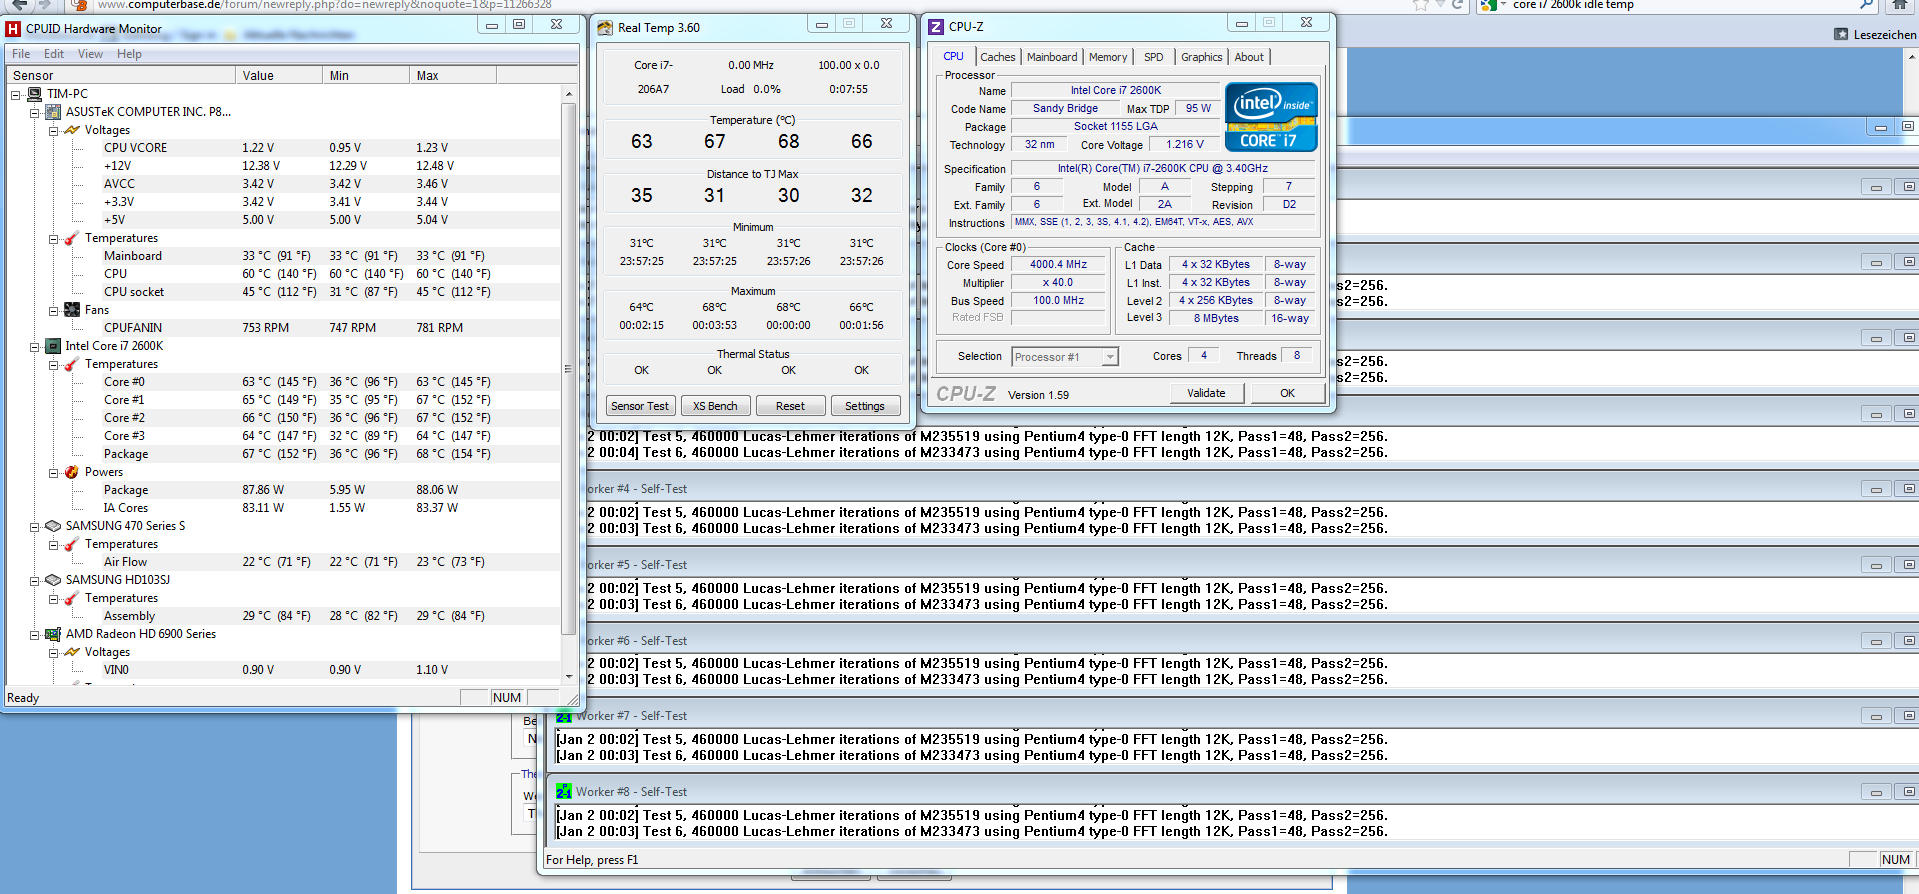This screenshot has width=1919, height=894.
Task: Click the Worker #8 Self-Test window icon
Action: (x=564, y=792)
